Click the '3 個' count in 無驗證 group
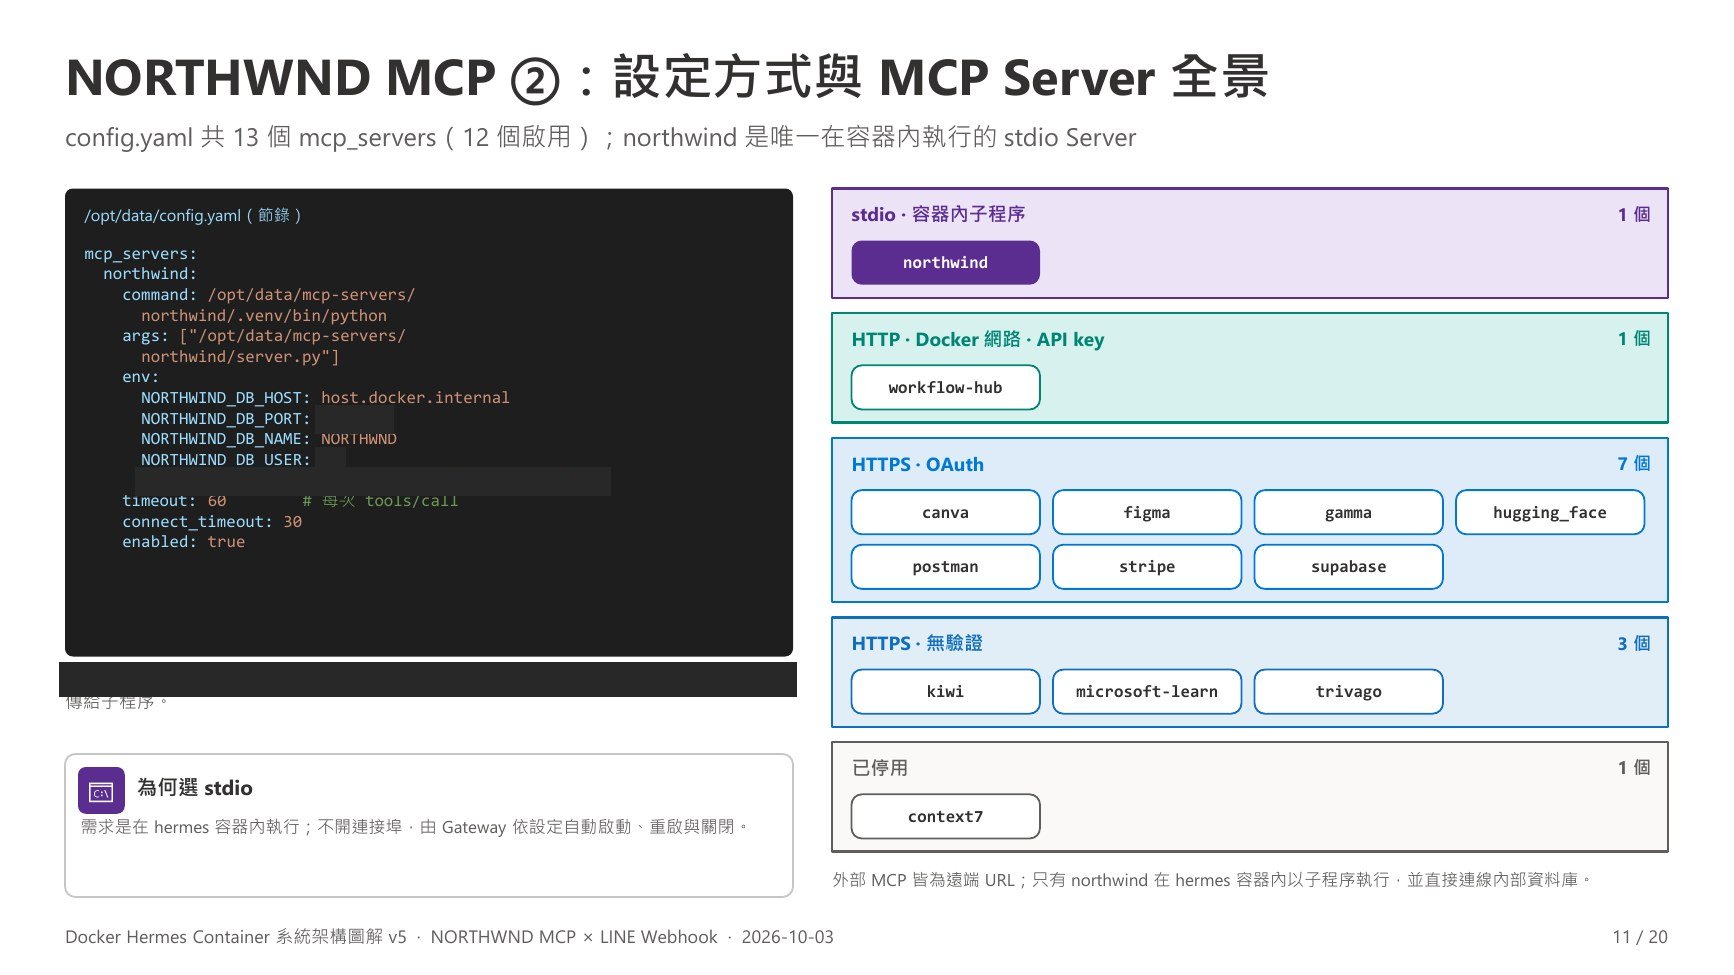Image resolution: width=1734 pixels, height=975 pixels. tap(1634, 643)
